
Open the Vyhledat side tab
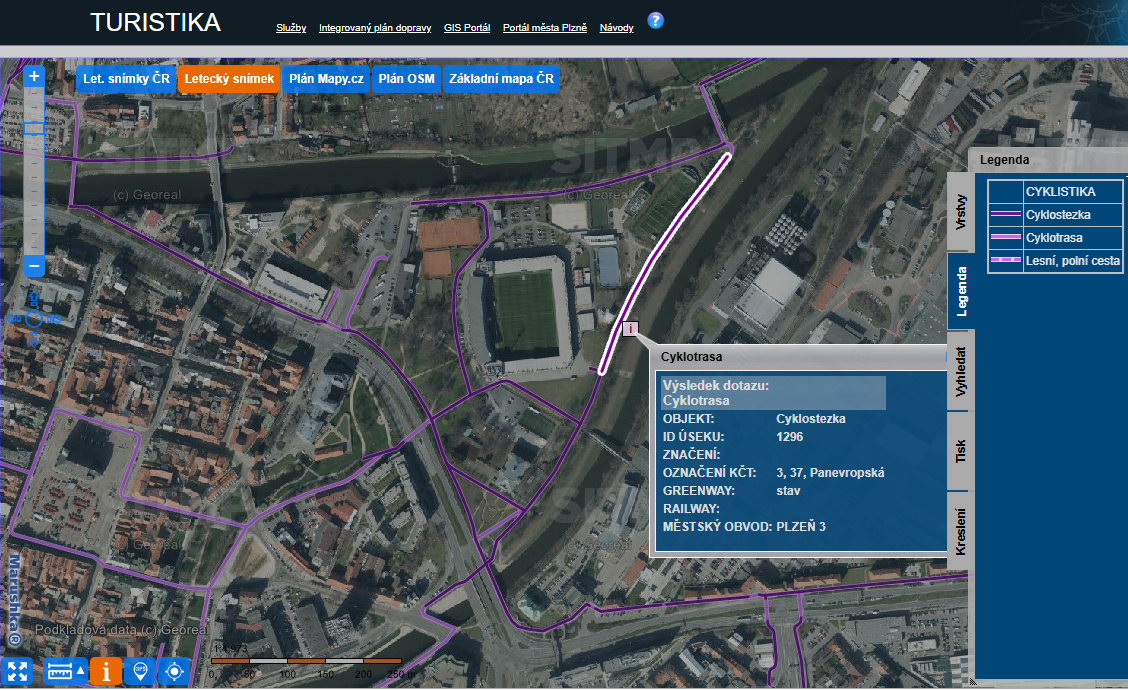[x=961, y=372]
